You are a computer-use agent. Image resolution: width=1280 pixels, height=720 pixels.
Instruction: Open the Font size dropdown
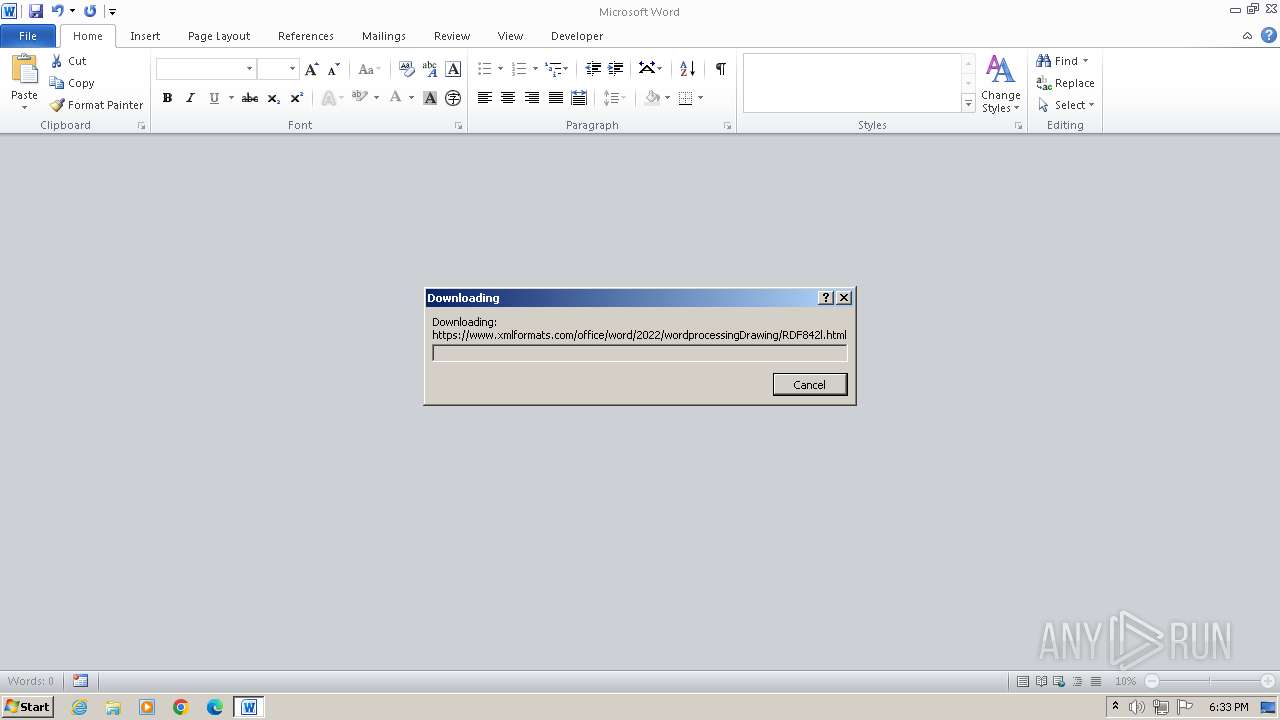click(292, 69)
